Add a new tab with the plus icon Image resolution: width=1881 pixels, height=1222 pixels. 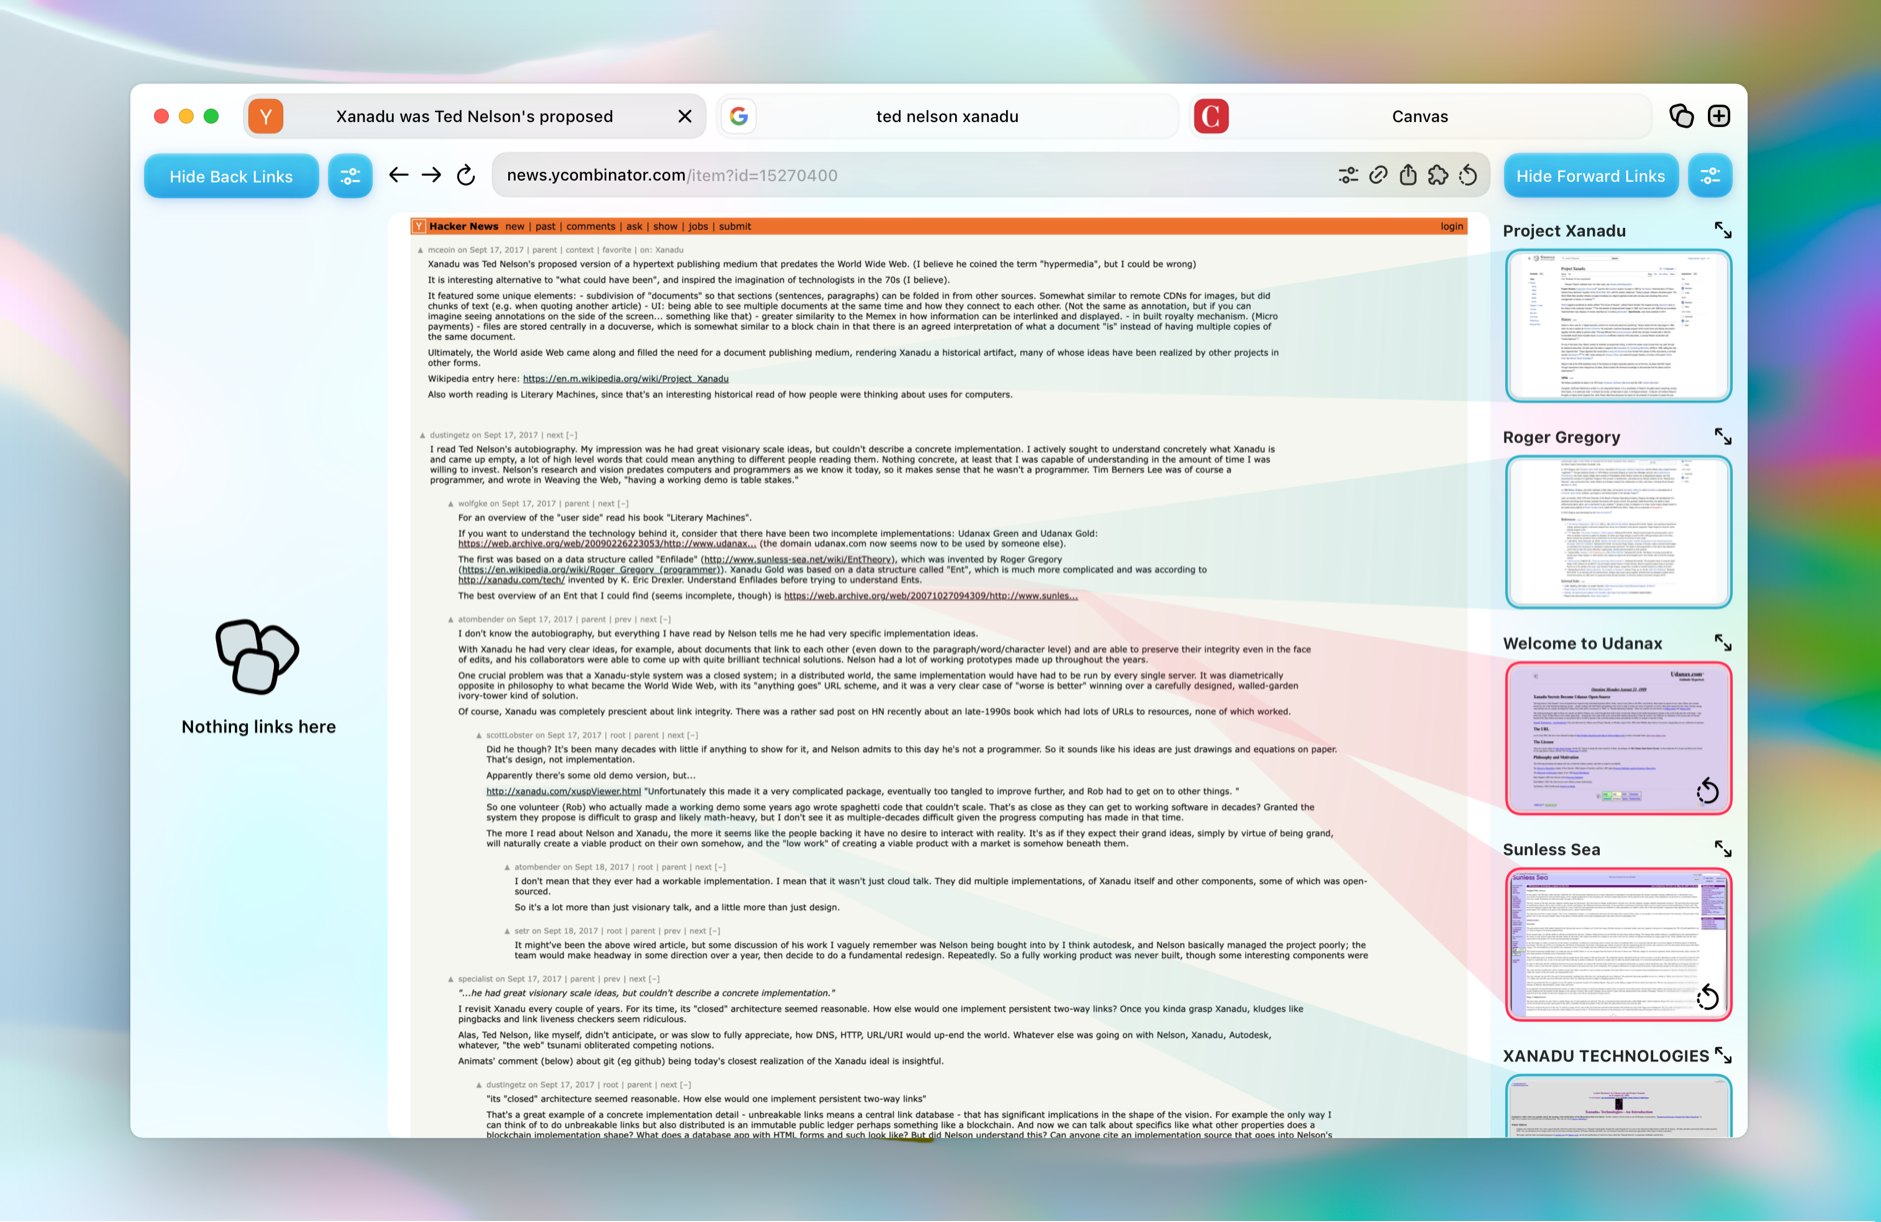pos(1719,116)
